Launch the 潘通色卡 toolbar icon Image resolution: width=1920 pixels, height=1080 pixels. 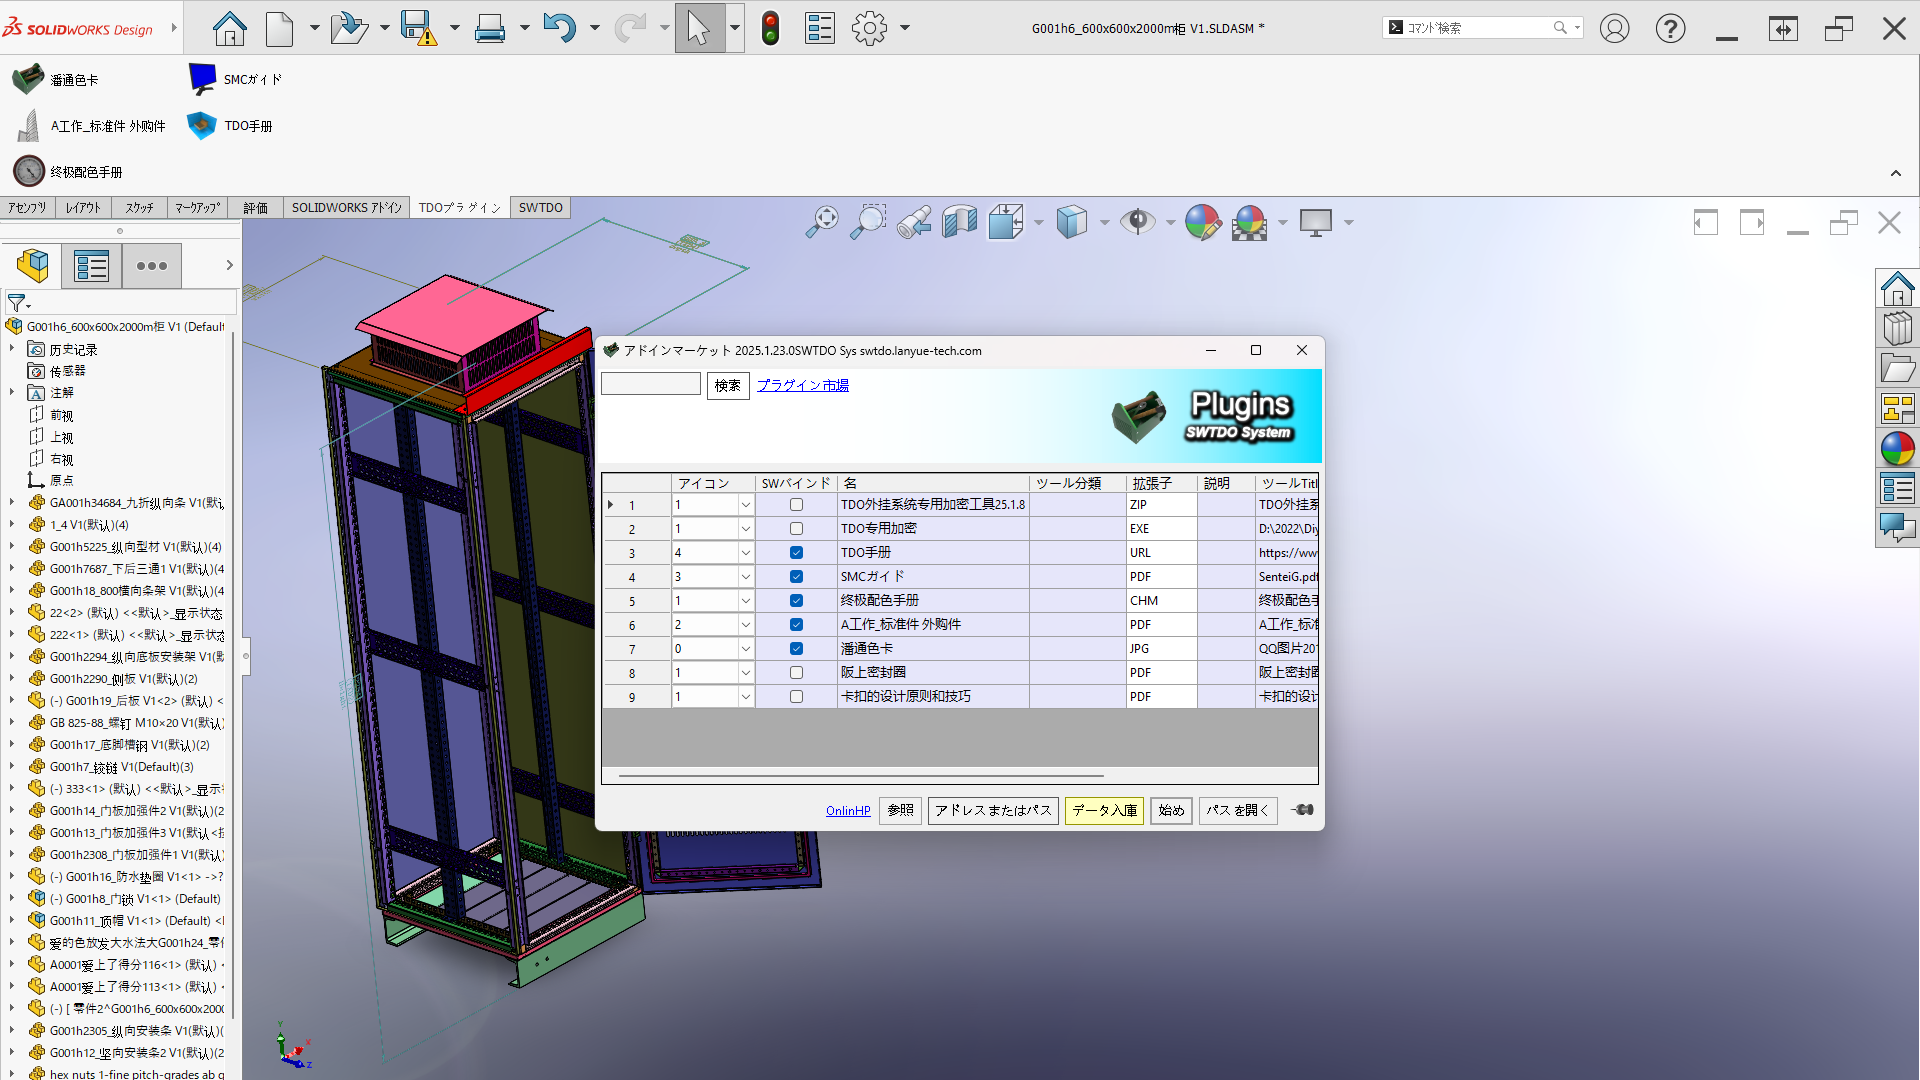28,79
